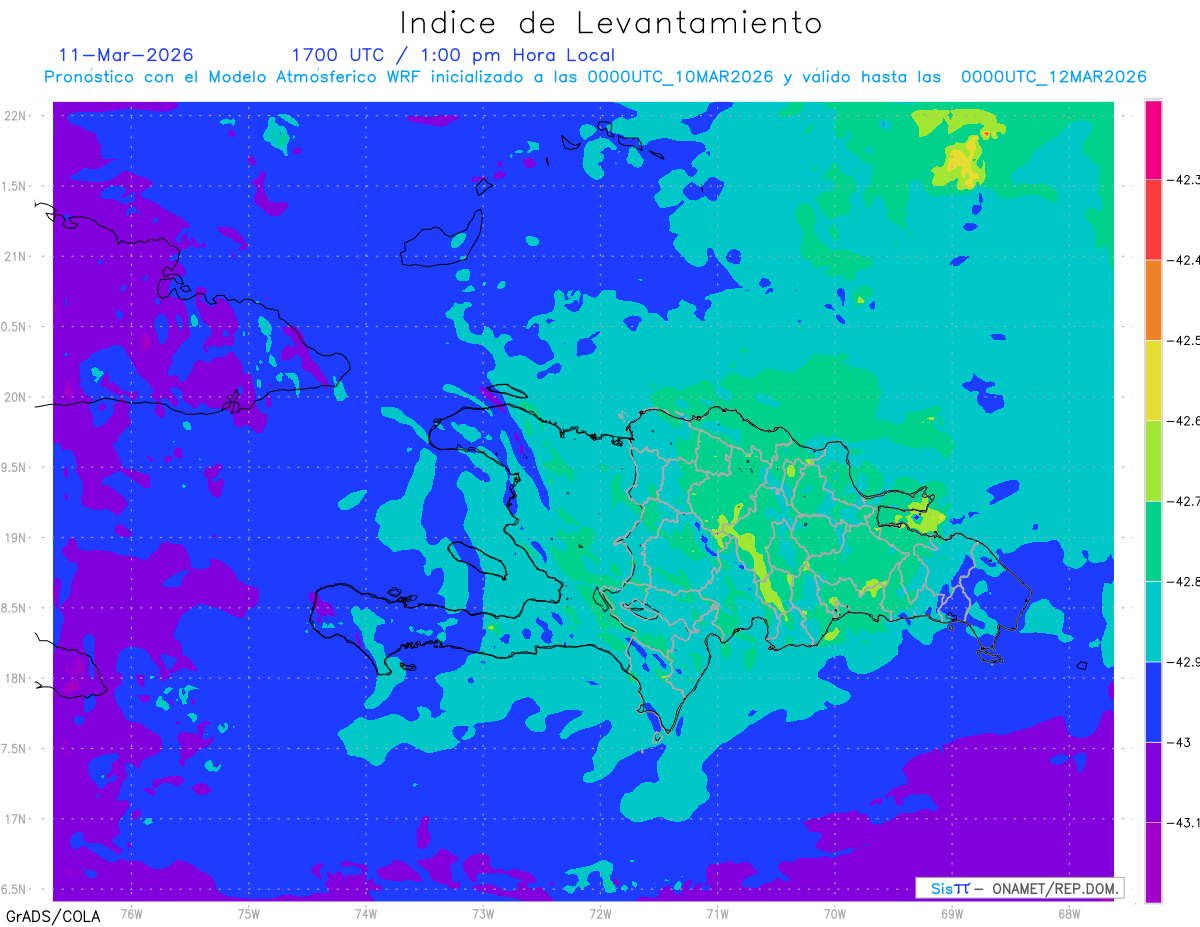Select the yellow-green color bar segment
1200x927 pixels.
(x=1153, y=460)
